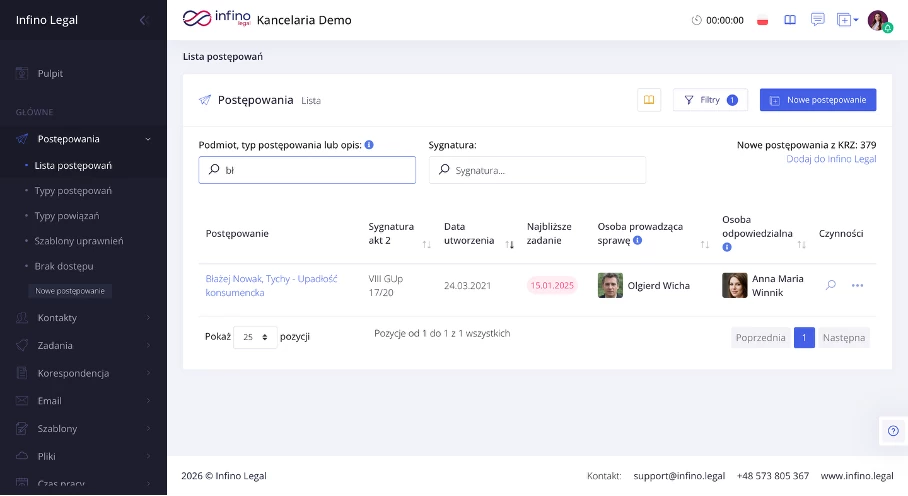Click the VIII GUp 17/20 signature cell
Image resolution: width=908 pixels, height=496 pixels.
386,286
